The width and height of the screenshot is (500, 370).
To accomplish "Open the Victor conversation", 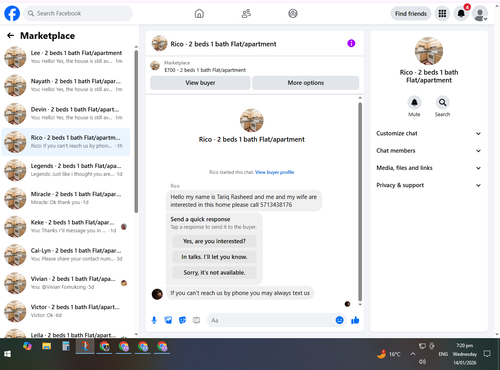I will coord(66,311).
